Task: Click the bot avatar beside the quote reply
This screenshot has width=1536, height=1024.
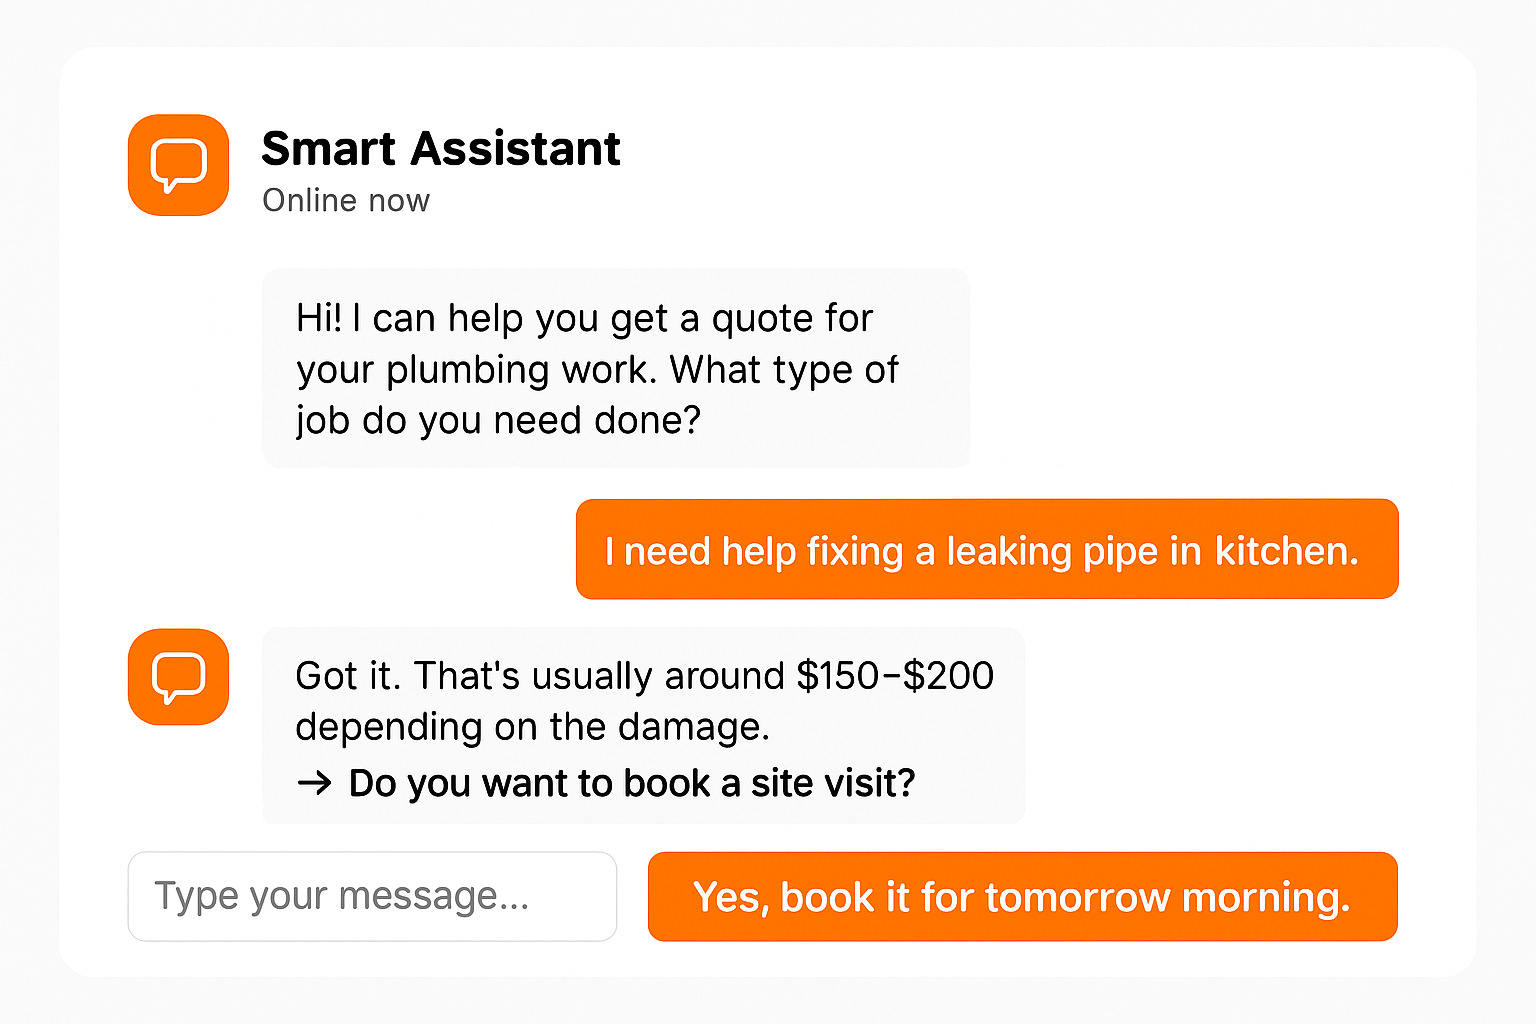Action: coord(178,677)
